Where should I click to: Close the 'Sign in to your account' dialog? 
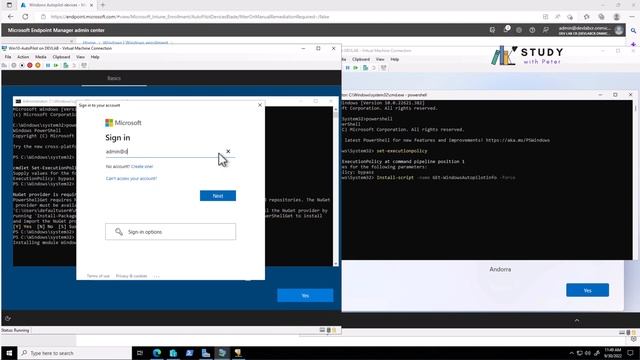(x=260, y=105)
